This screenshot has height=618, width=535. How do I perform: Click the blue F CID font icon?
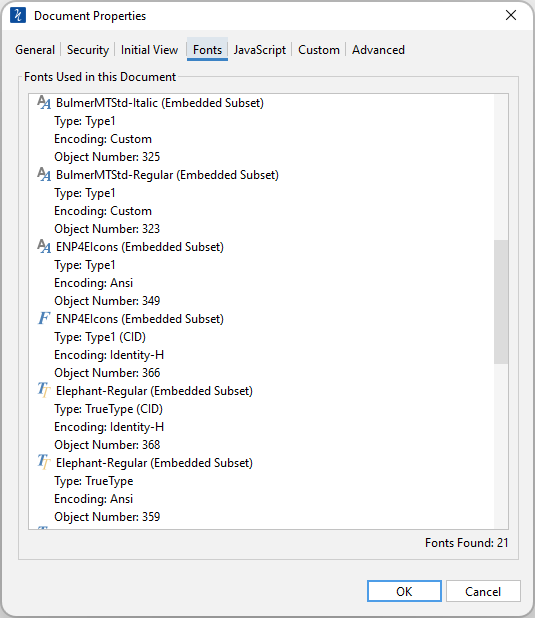click(x=44, y=318)
